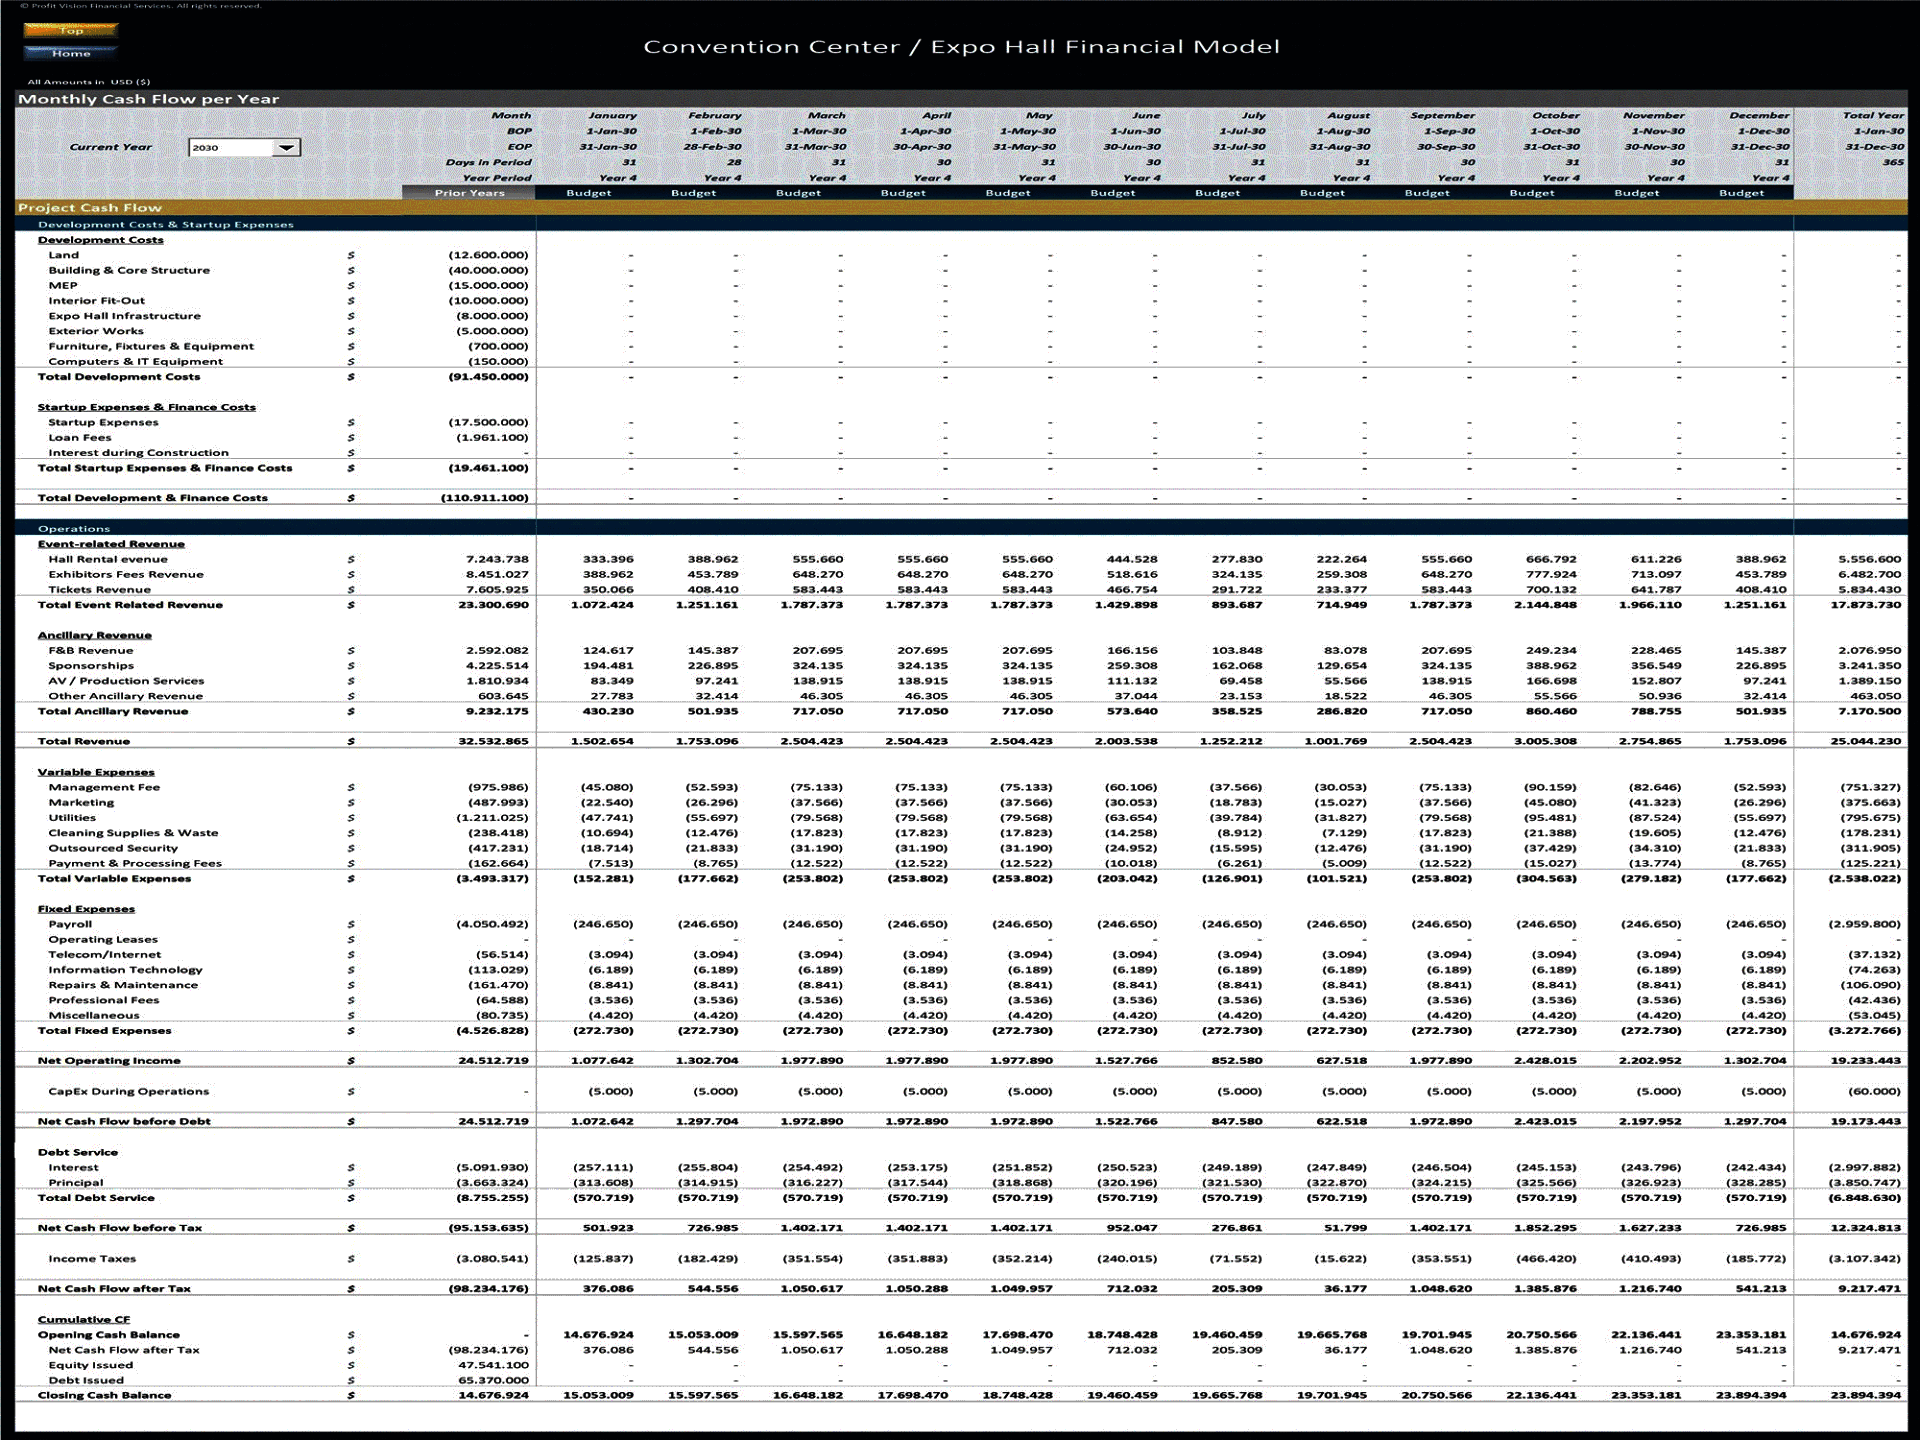Viewport: 1920px width, 1440px height.
Task: Select the Exhibitors Fees Revenue label
Action: pyautogui.click(x=126, y=575)
